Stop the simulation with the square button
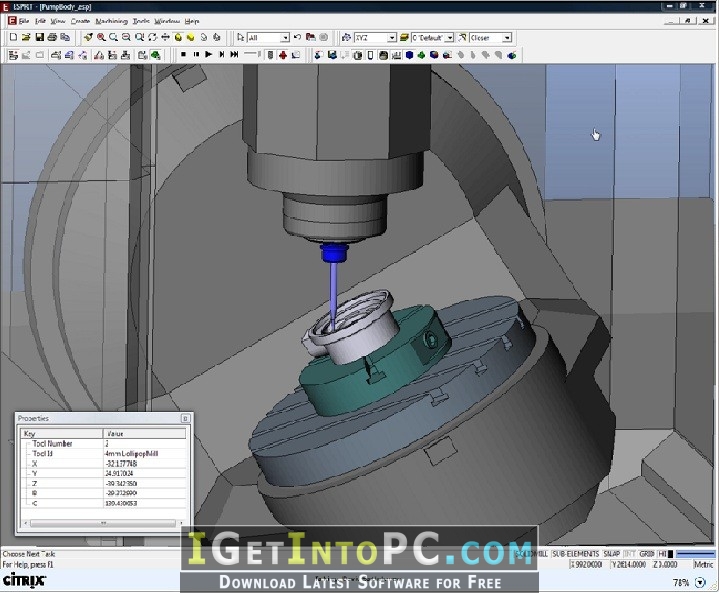 pos(183,55)
